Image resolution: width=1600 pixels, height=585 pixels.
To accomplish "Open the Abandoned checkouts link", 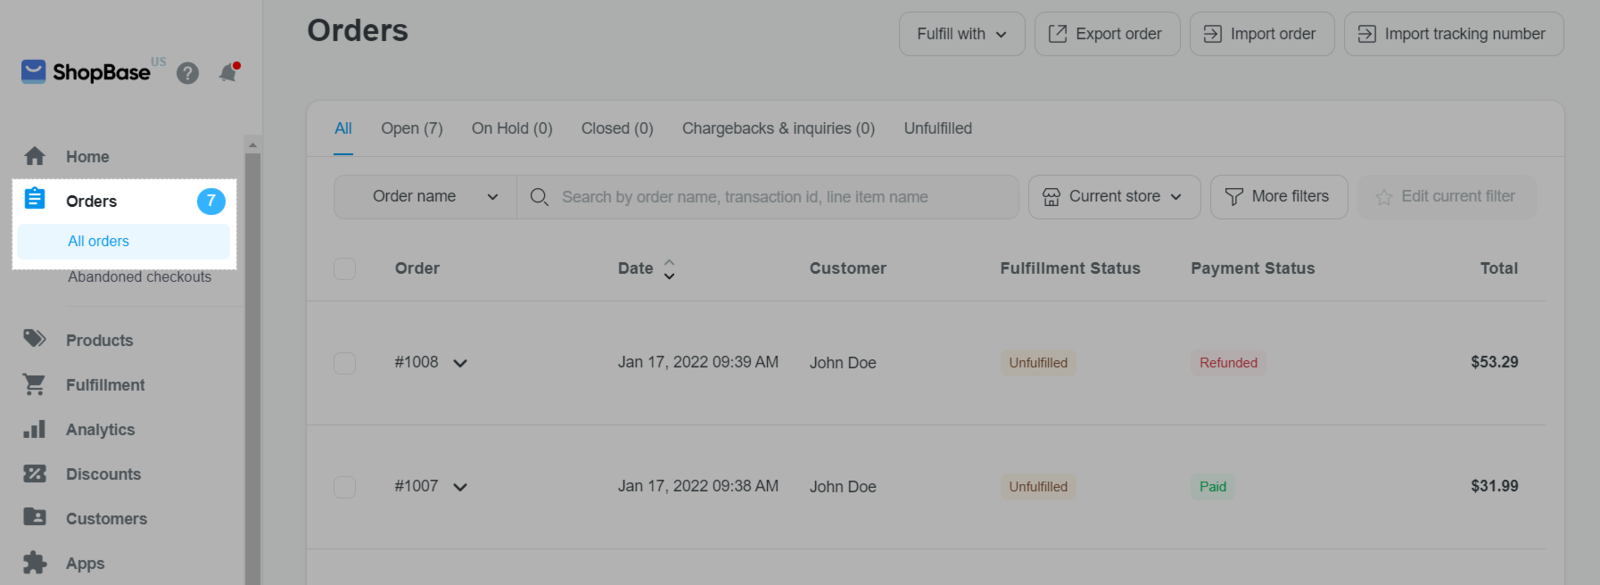I will point(139,277).
